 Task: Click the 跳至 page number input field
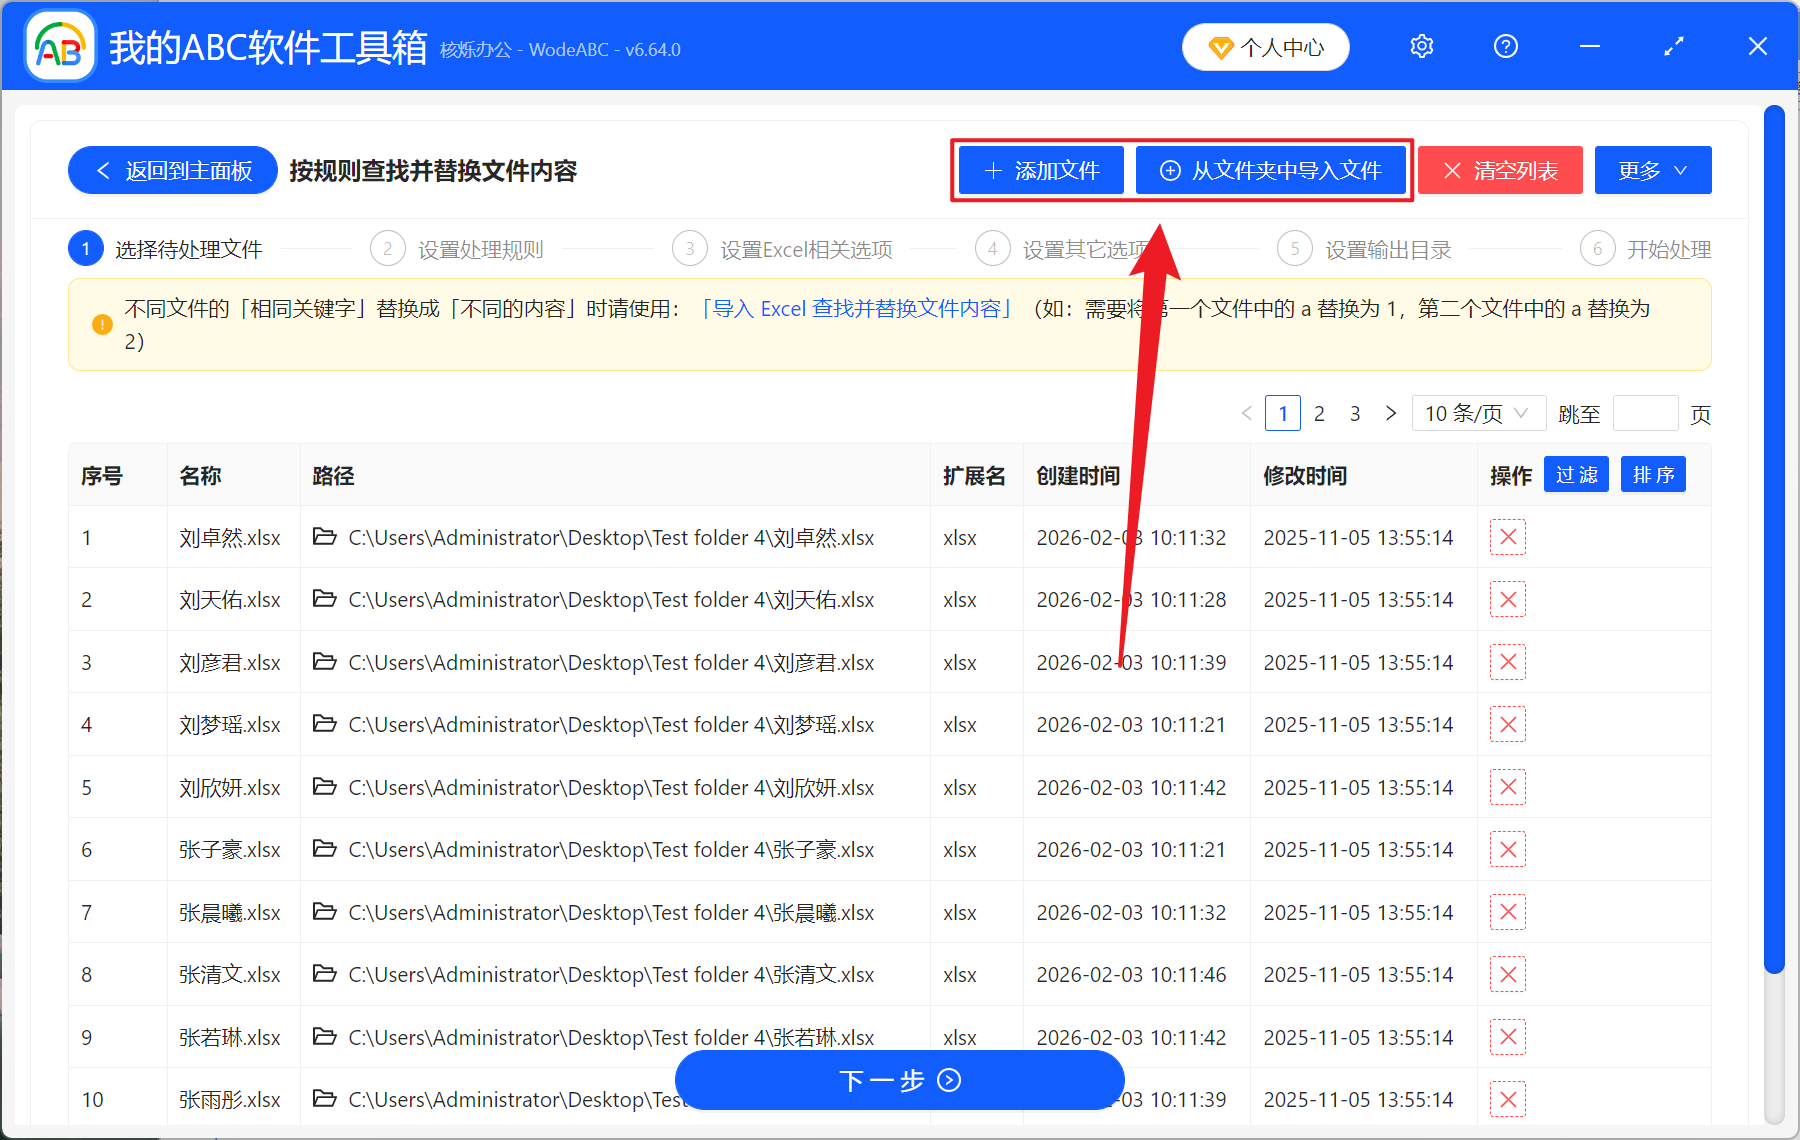pyautogui.click(x=1645, y=413)
